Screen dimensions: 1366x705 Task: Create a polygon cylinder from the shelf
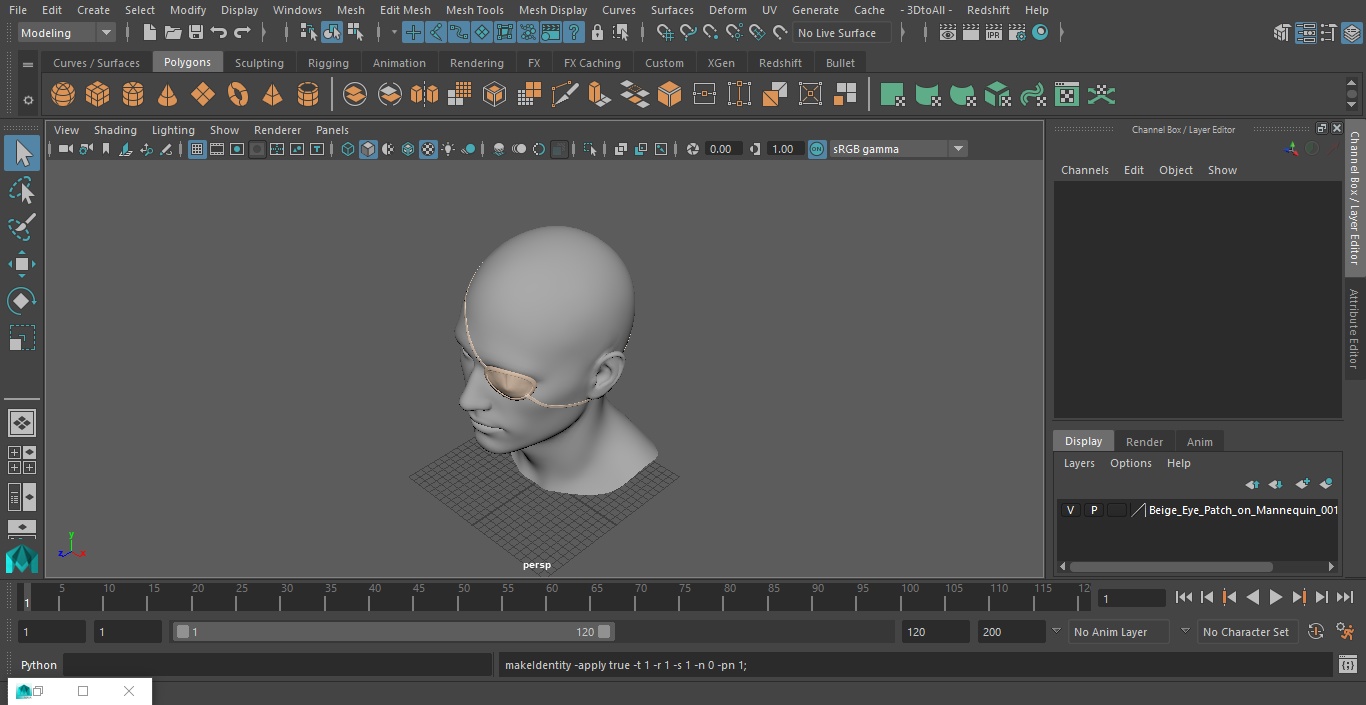133,95
